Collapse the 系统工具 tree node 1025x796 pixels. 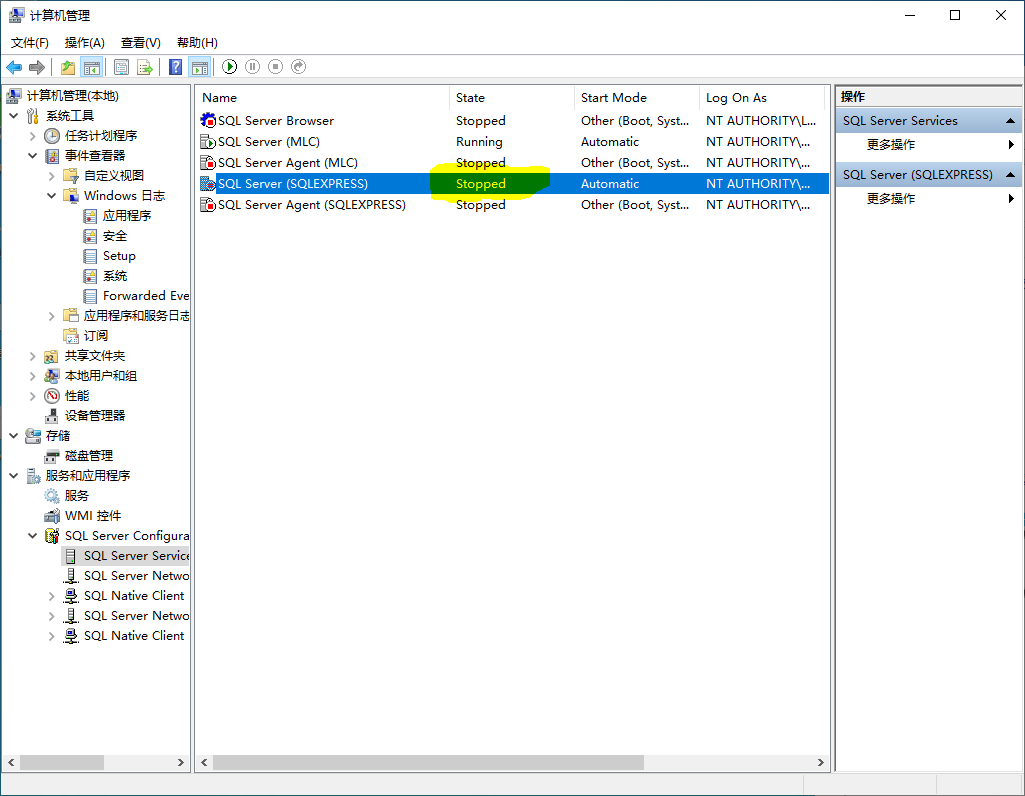(x=14, y=116)
